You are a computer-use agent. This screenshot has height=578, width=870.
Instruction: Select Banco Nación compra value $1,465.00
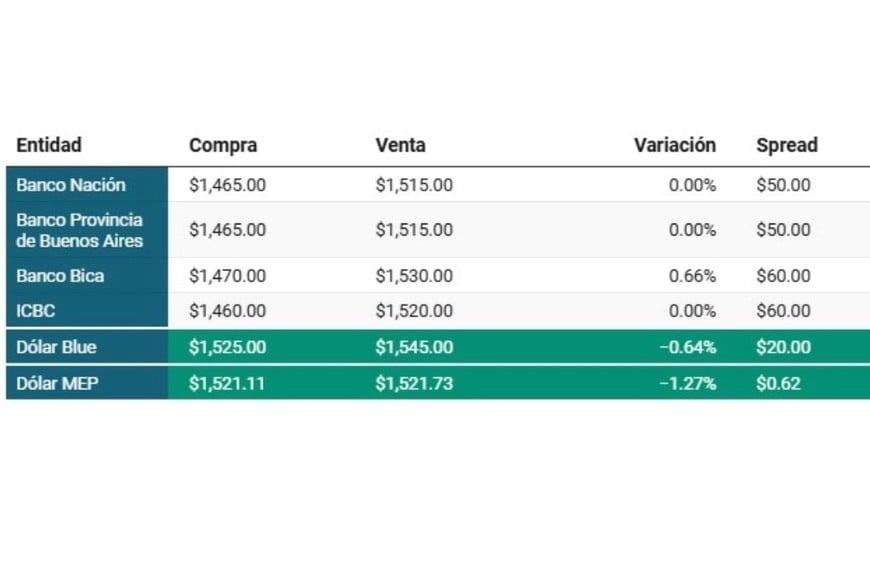tap(227, 185)
